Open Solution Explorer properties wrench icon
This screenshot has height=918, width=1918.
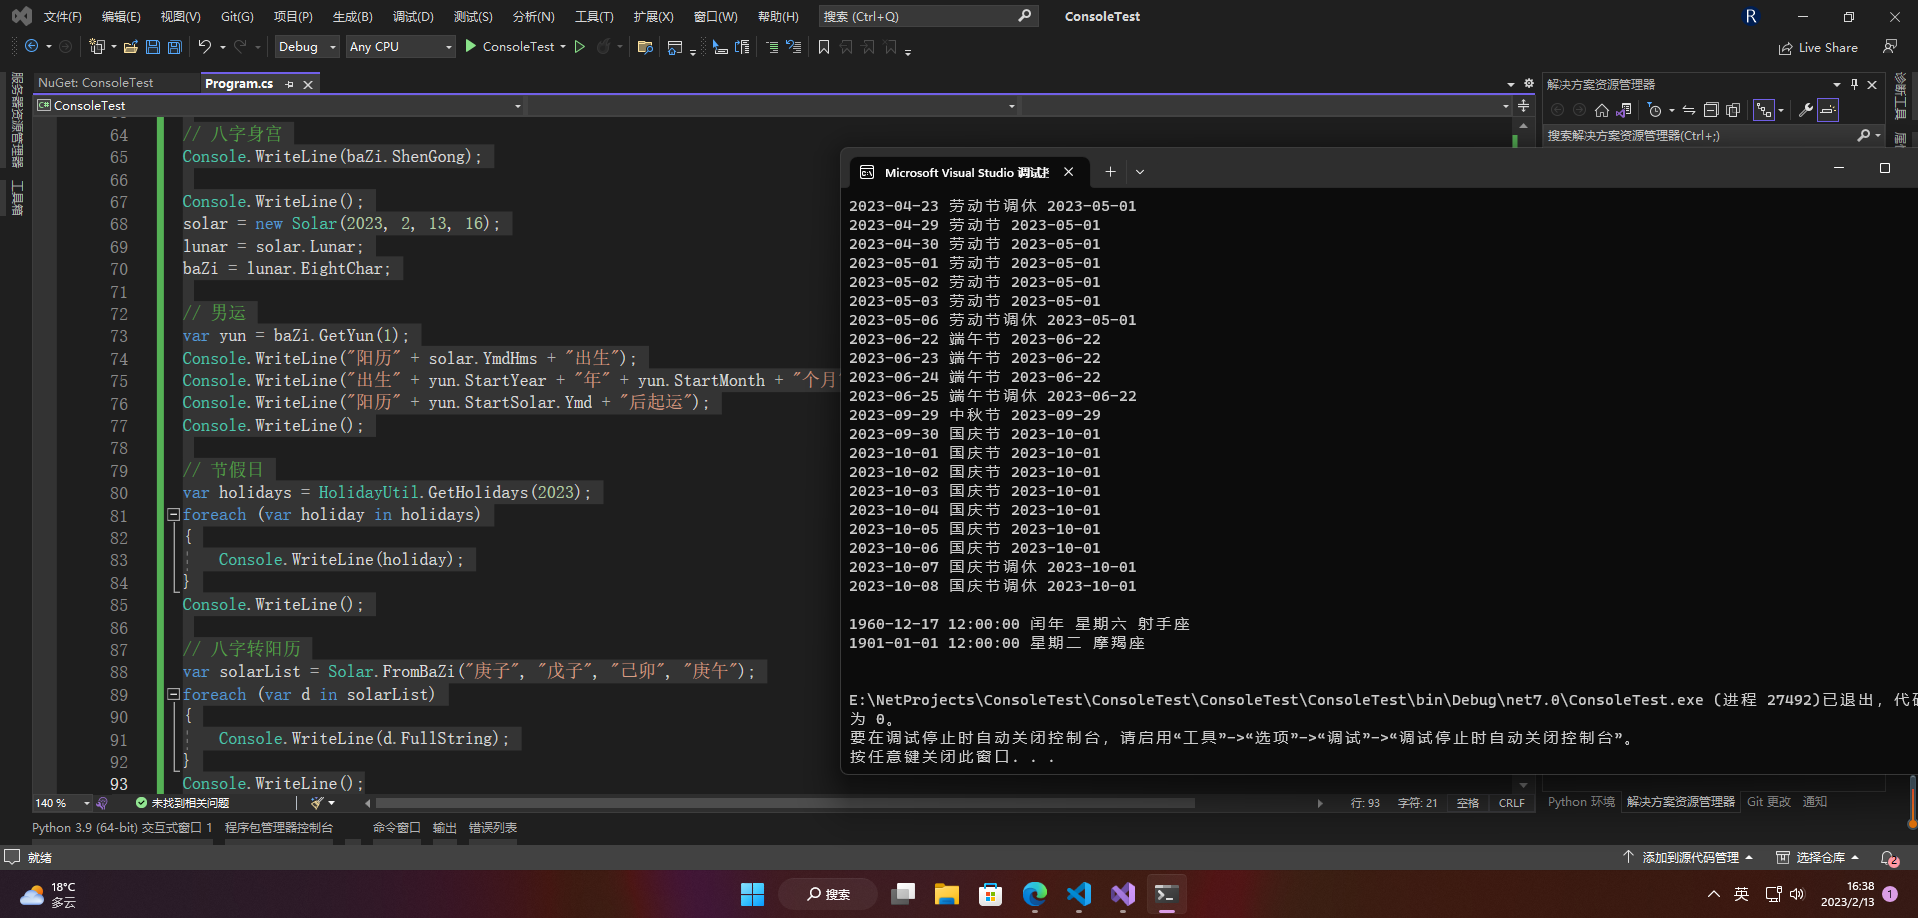pos(1806,110)
